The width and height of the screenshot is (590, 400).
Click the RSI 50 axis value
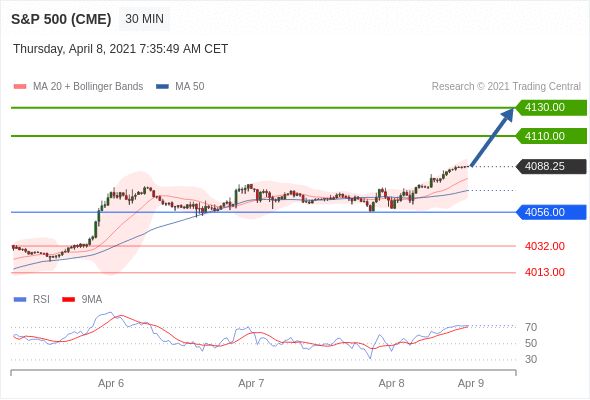(x=531, y=344)
